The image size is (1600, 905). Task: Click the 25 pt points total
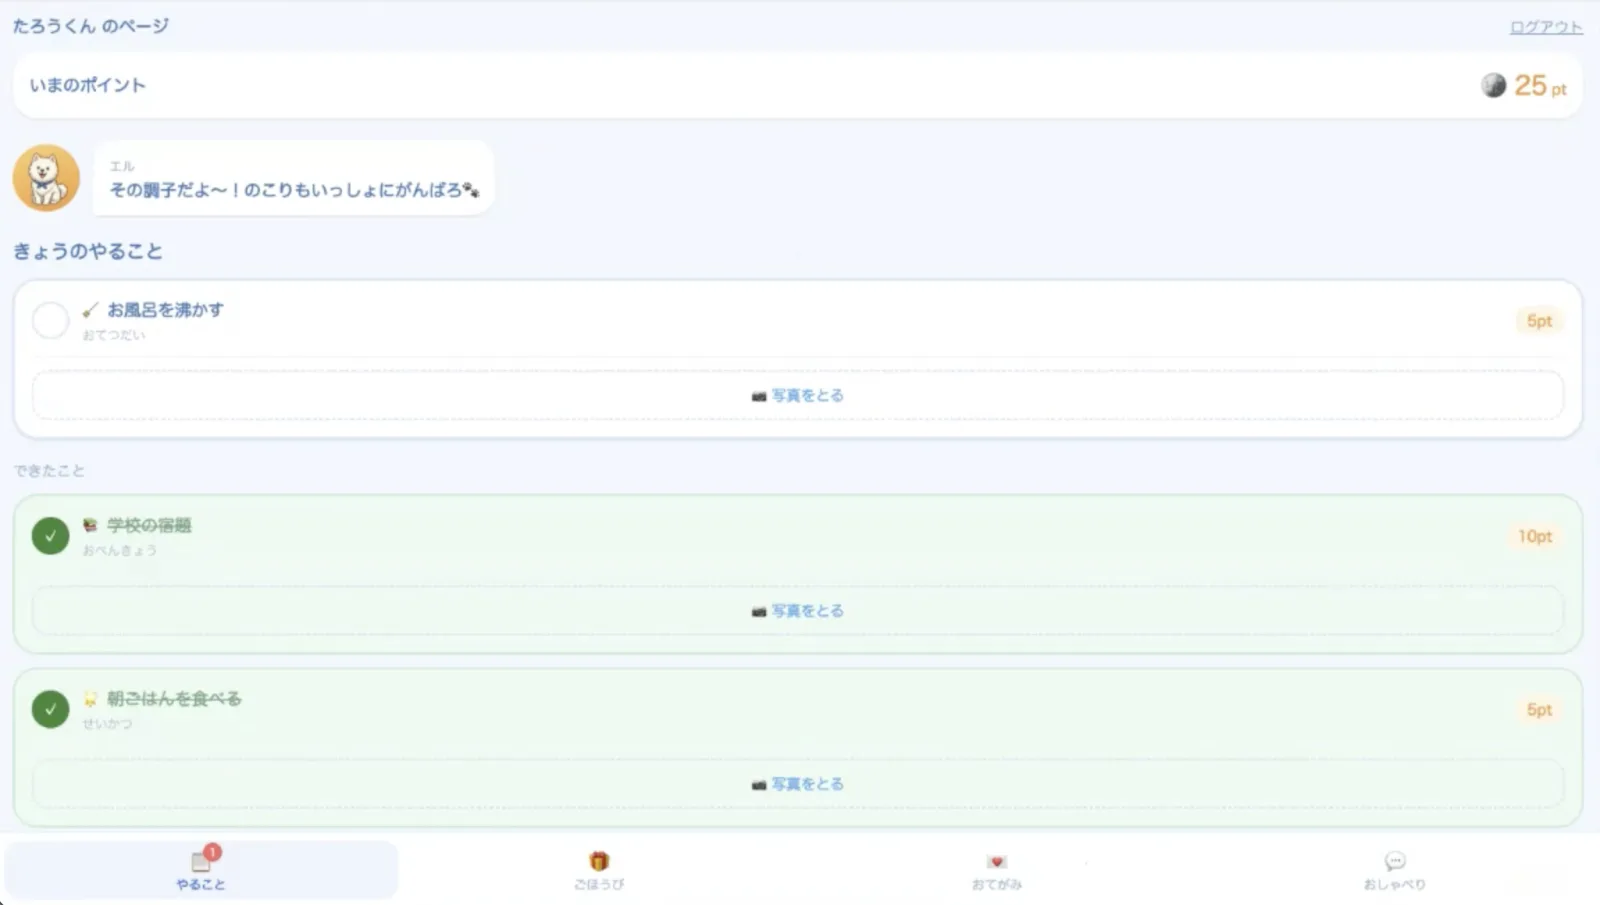(1540, 86)
